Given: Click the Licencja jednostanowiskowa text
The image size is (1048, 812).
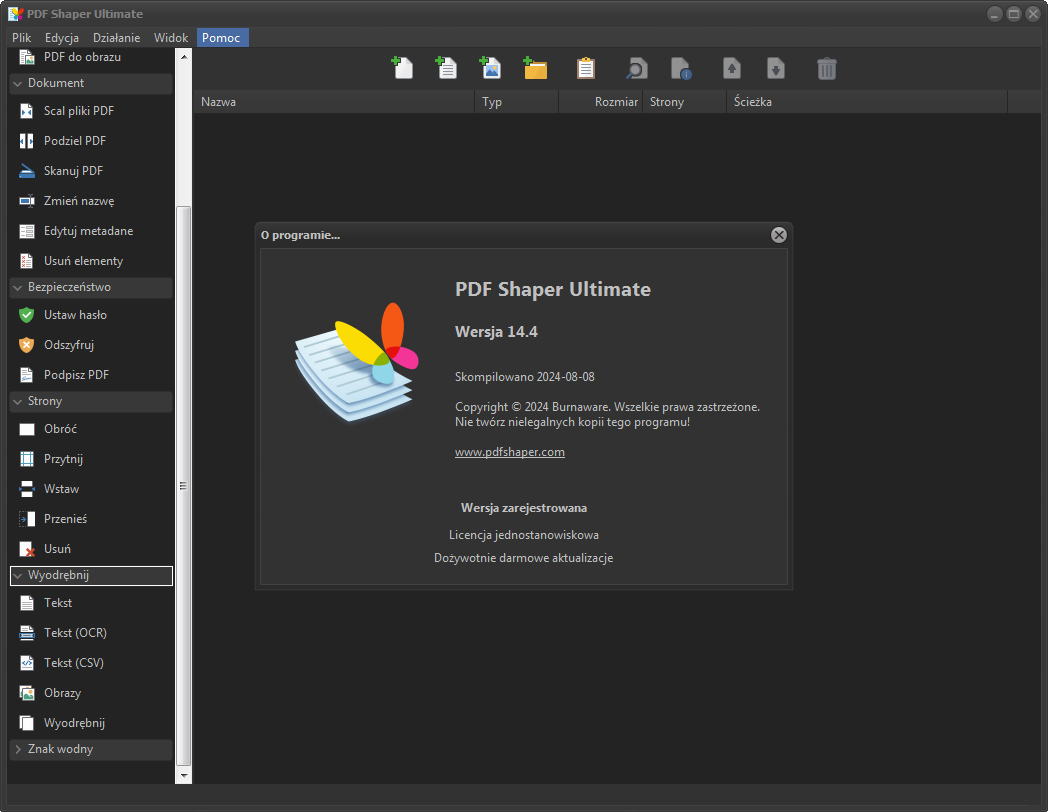Looking at the screenshot, I should (524, 535).
